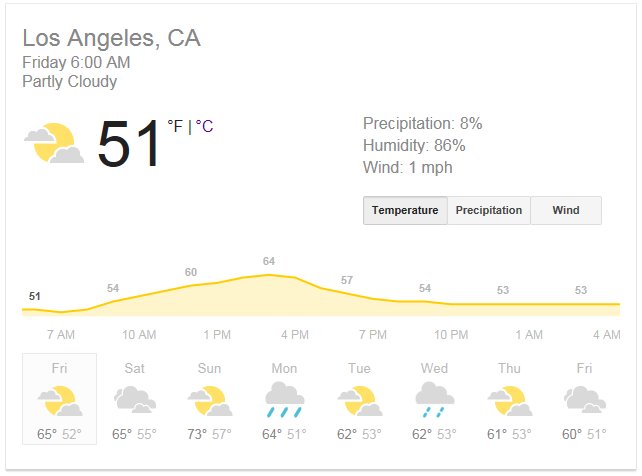
Task: Click the large partly cloudy current weather icon
Action: 54,143
